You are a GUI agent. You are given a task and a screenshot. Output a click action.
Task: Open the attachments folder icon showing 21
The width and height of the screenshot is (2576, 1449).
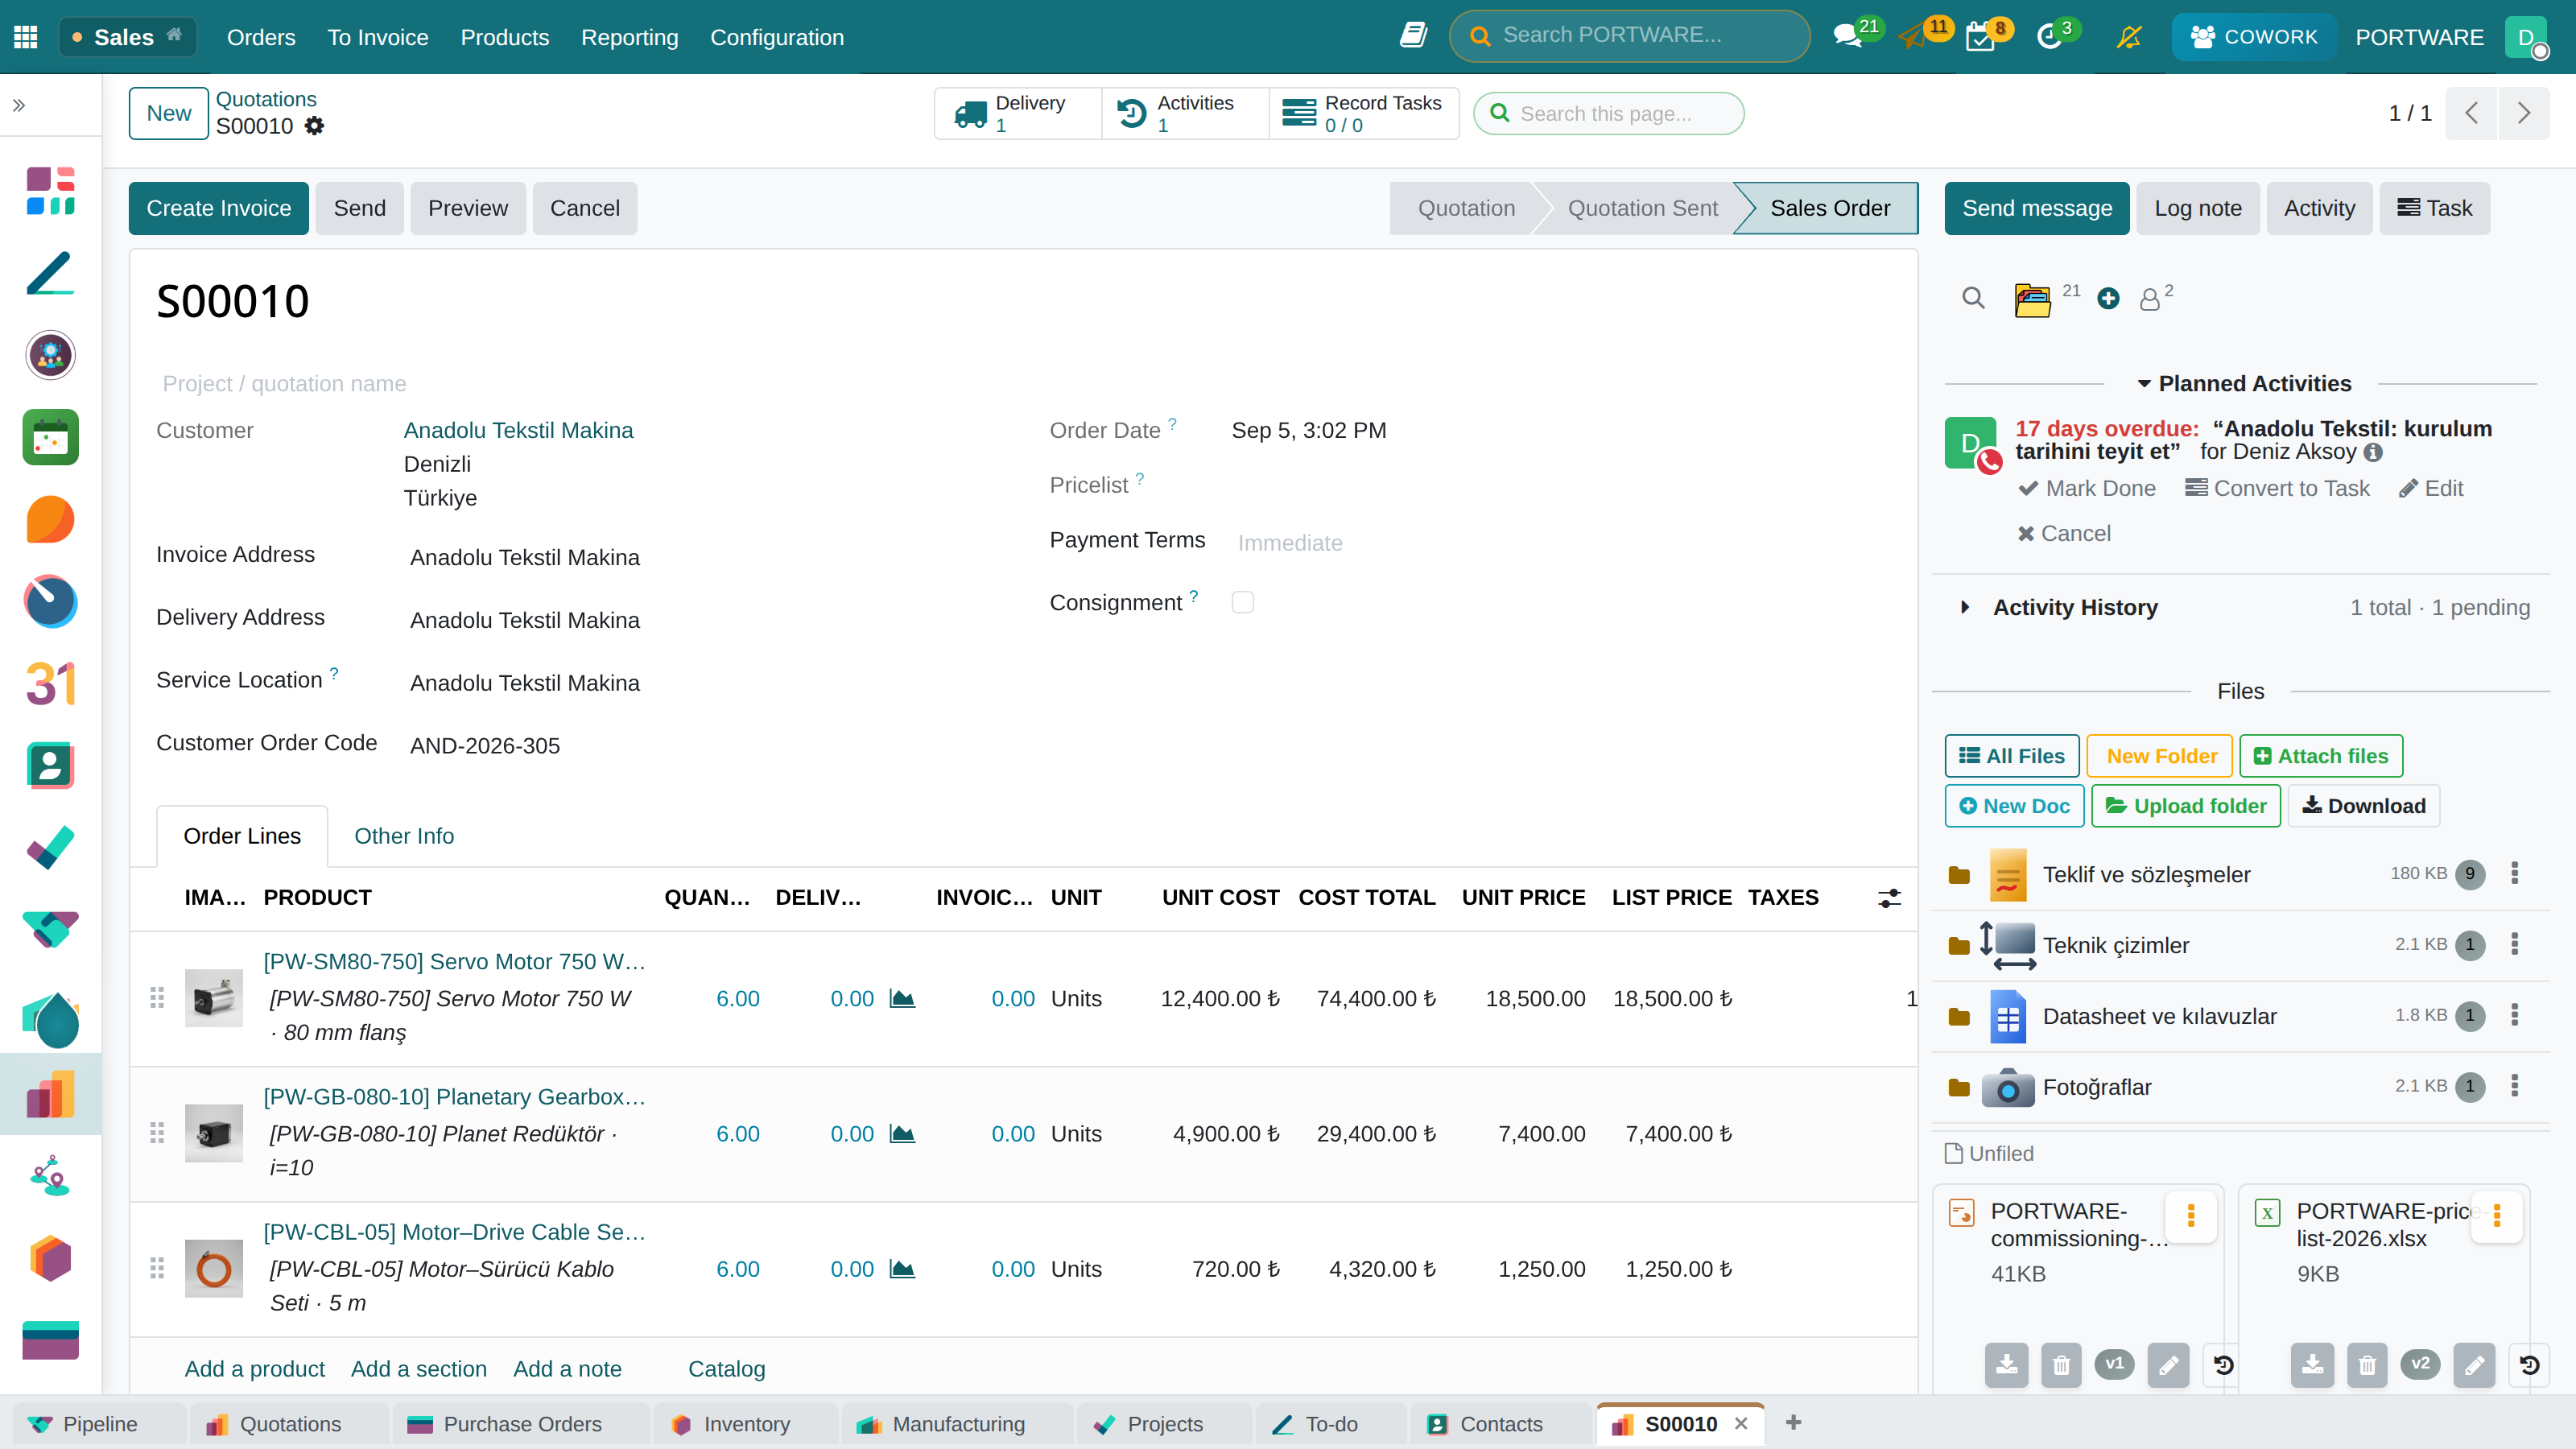(2032, 299)
